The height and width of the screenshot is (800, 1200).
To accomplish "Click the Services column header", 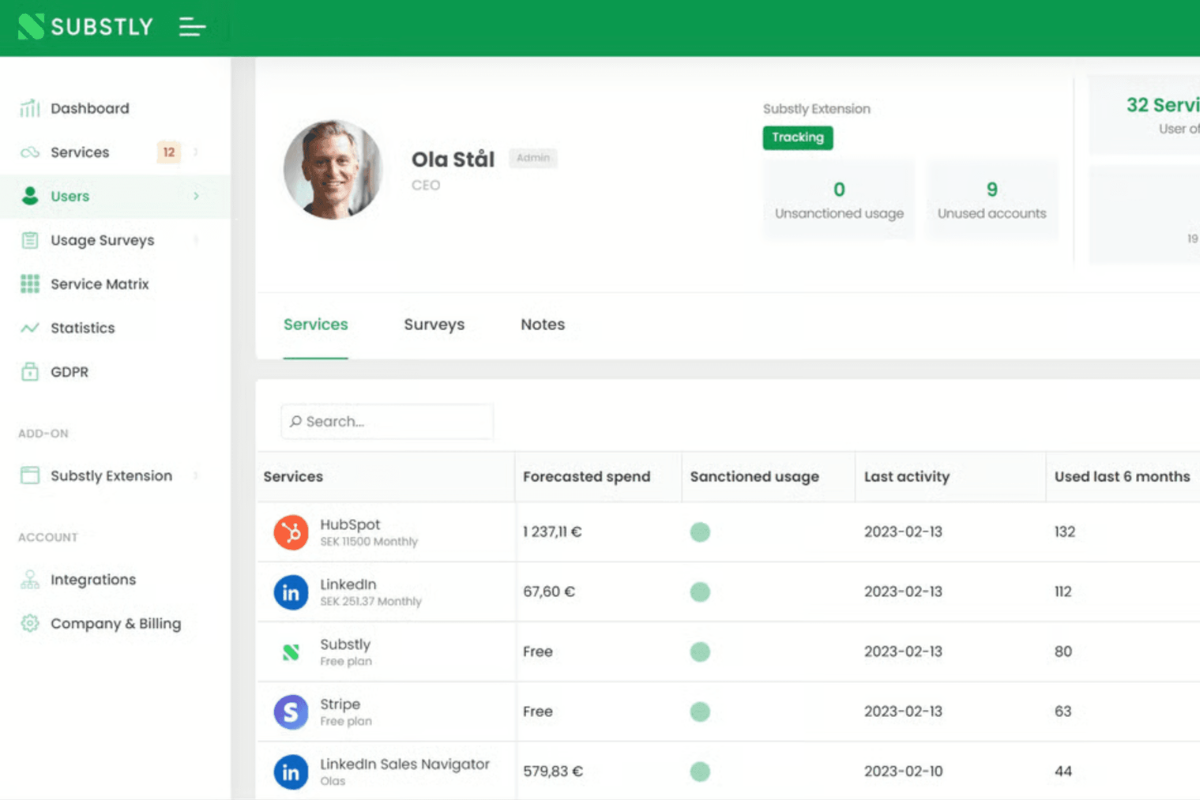I will [x=293, y=477].
